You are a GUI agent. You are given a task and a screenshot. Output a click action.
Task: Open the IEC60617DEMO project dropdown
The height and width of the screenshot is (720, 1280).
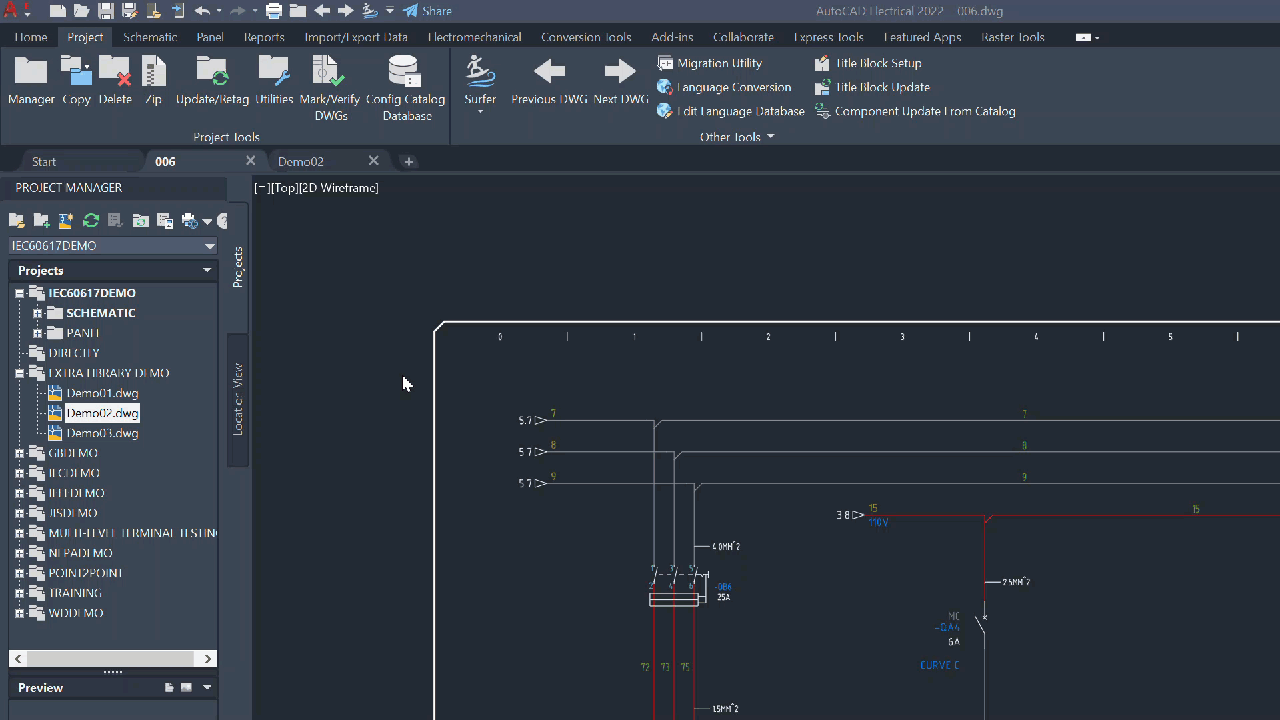pyautogui.click(x=210, y=245)
